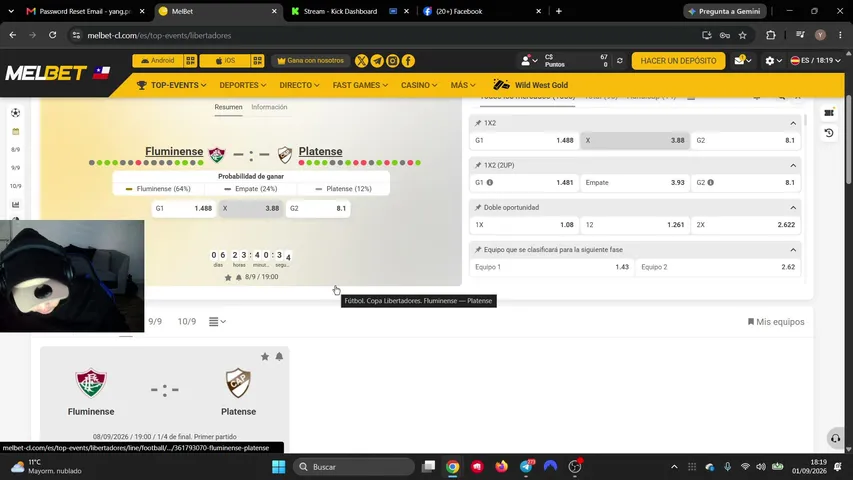The image size is (853, 480).
Task: Open the messages envelope dropdown
Action: click(743, 60)
